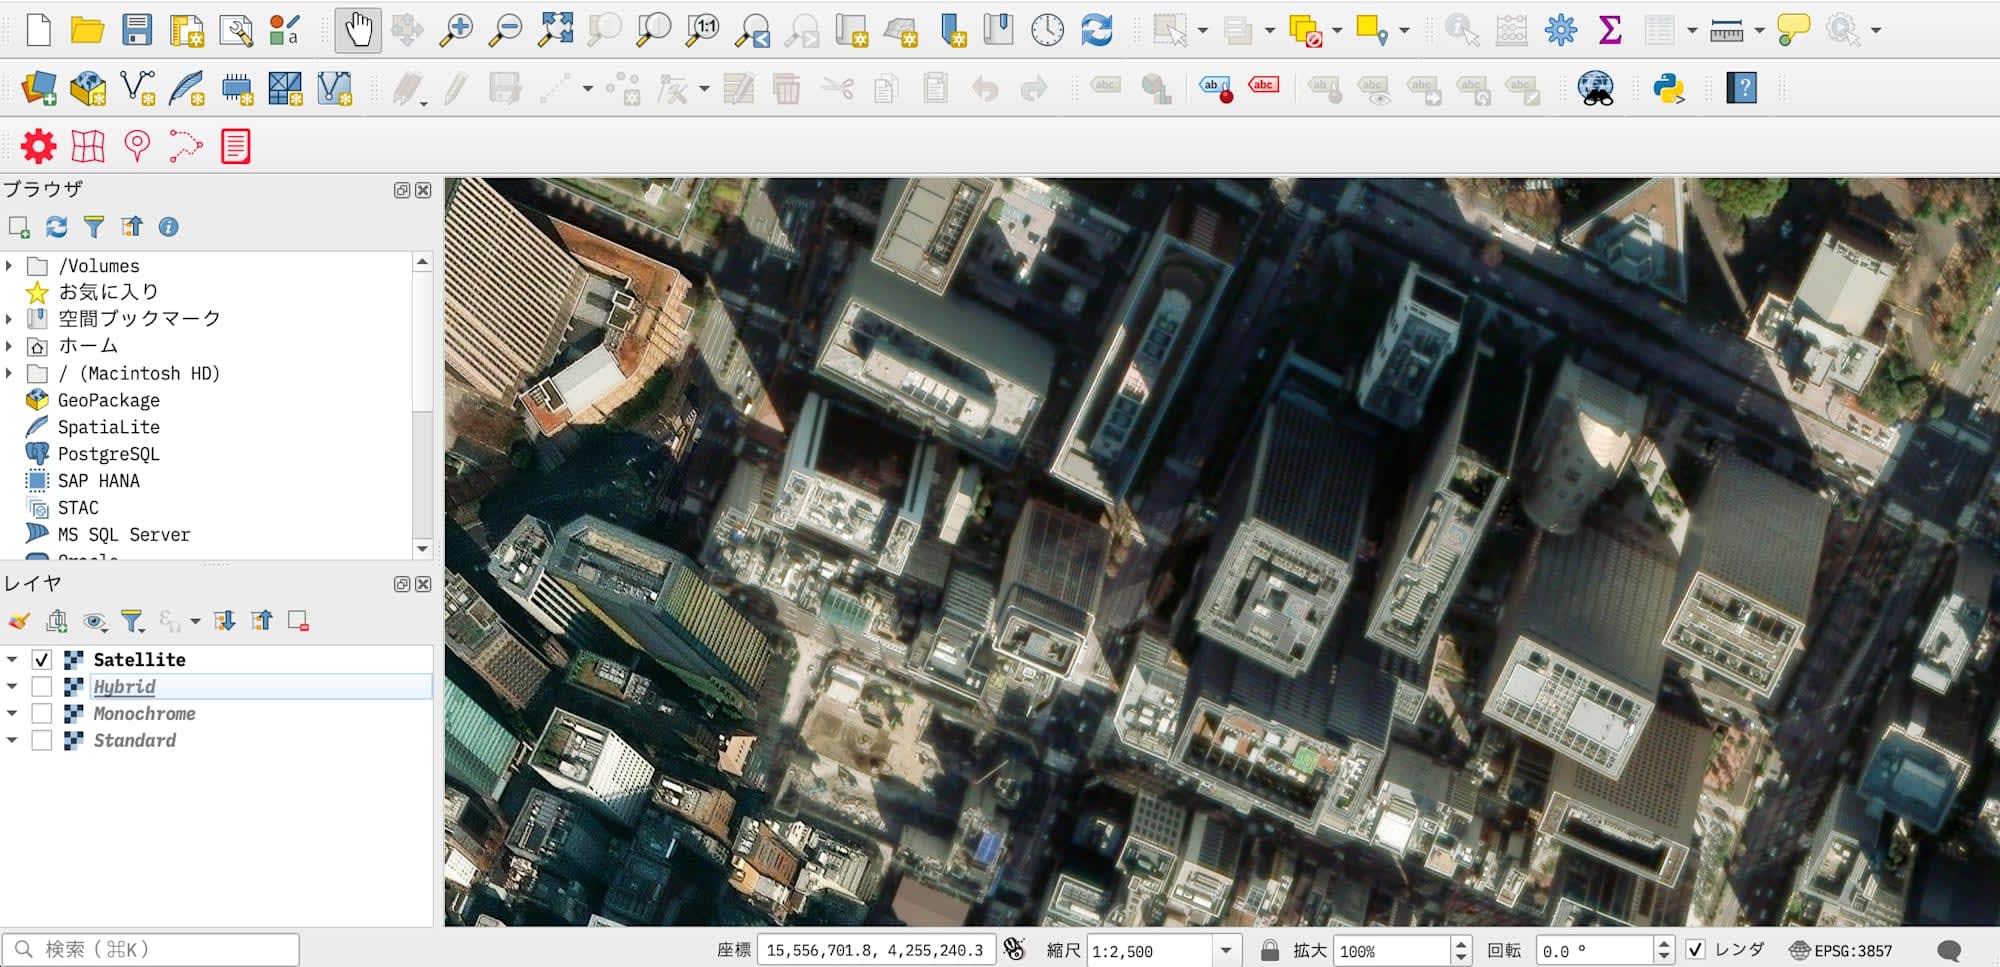2000x967 pixels.
Task: Select the Standard layer in layer list
Action: click(x=134, y=741)
